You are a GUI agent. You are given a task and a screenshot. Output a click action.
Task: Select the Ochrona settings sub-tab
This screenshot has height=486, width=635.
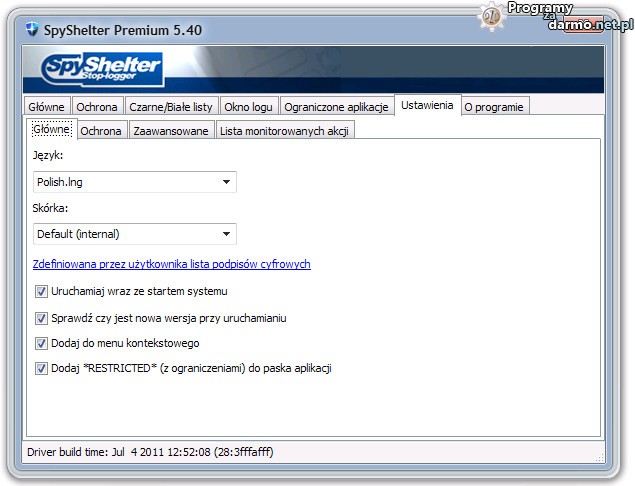(x=101, y=131)
